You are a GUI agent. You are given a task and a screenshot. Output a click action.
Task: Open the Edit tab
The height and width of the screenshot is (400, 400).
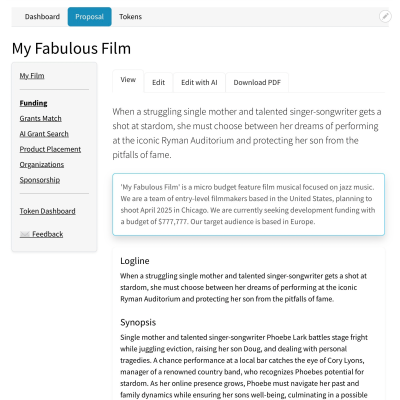(158, 82)
